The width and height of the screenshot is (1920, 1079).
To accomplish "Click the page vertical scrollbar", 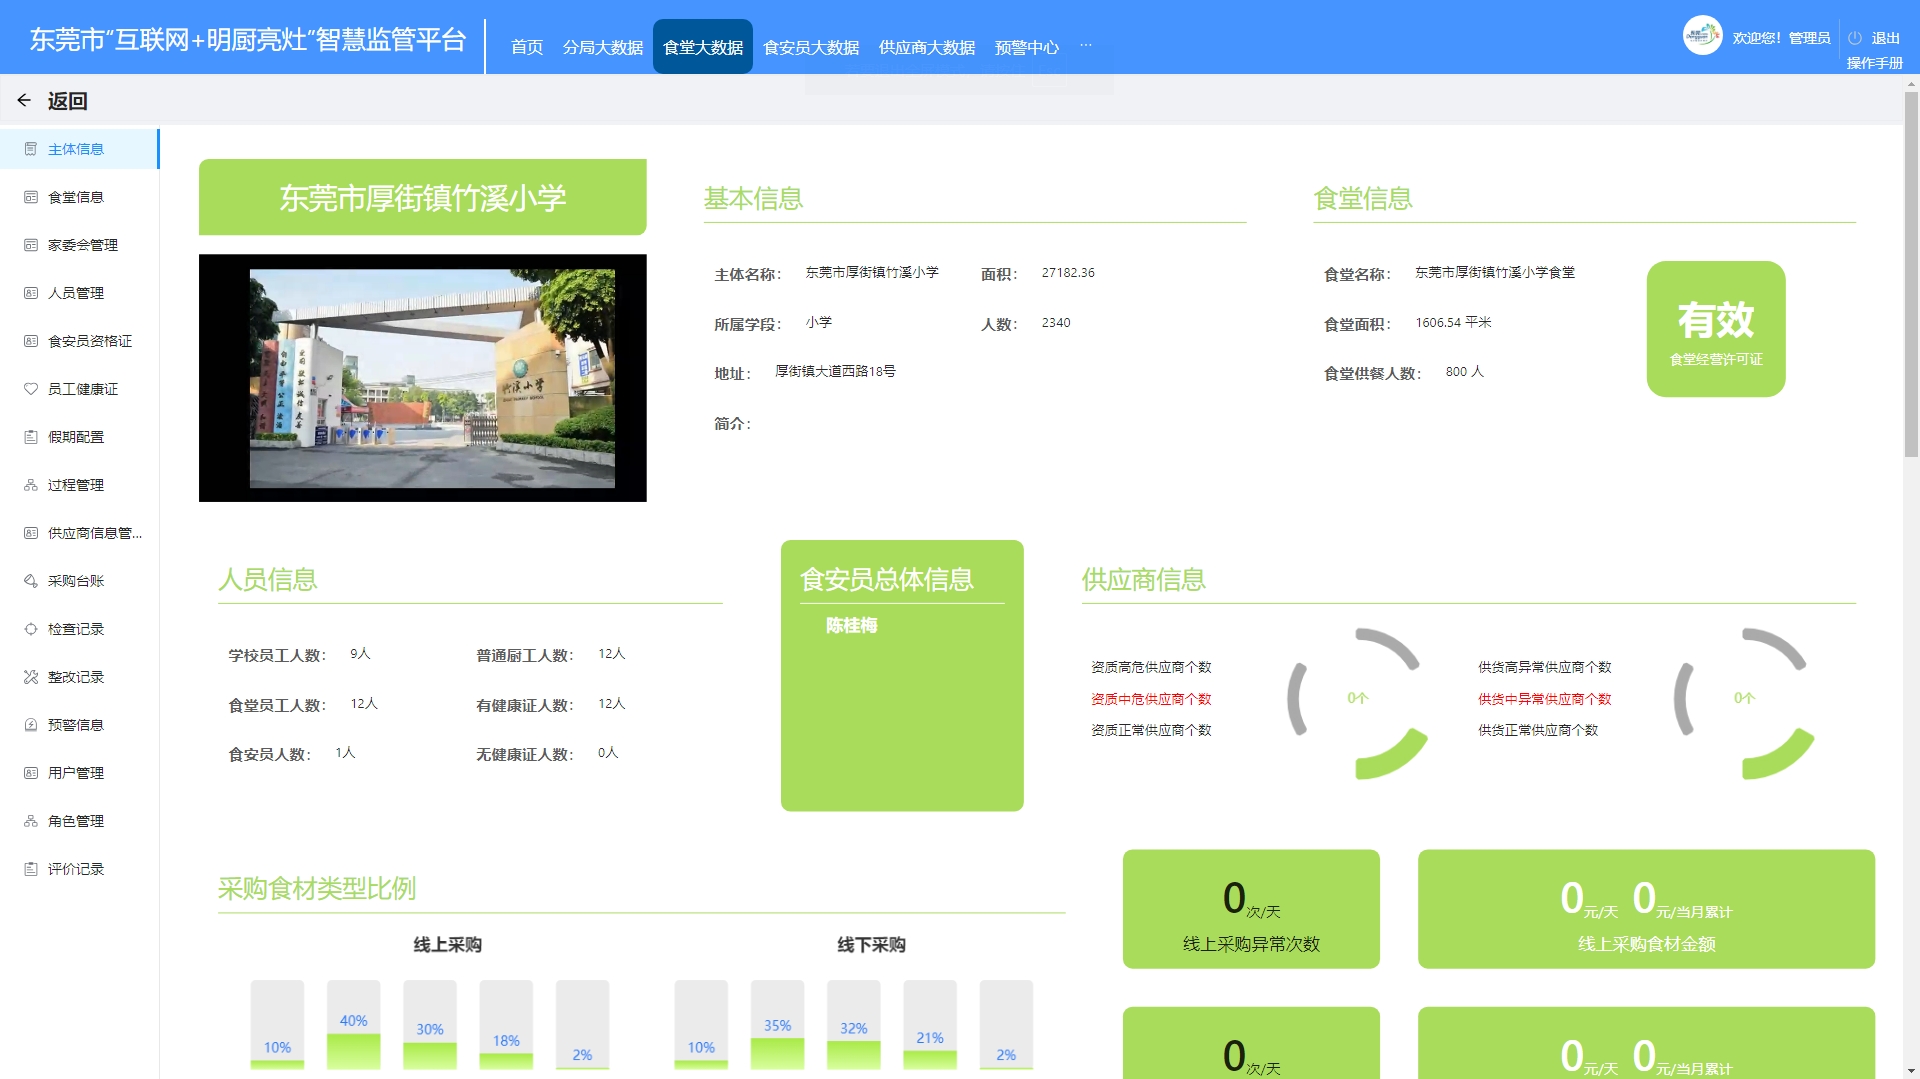I will pos(1911,275).
